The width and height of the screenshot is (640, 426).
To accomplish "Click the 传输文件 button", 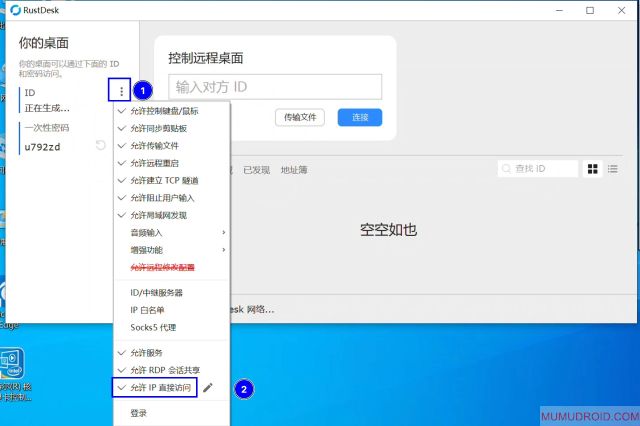I will coord(300,118).
